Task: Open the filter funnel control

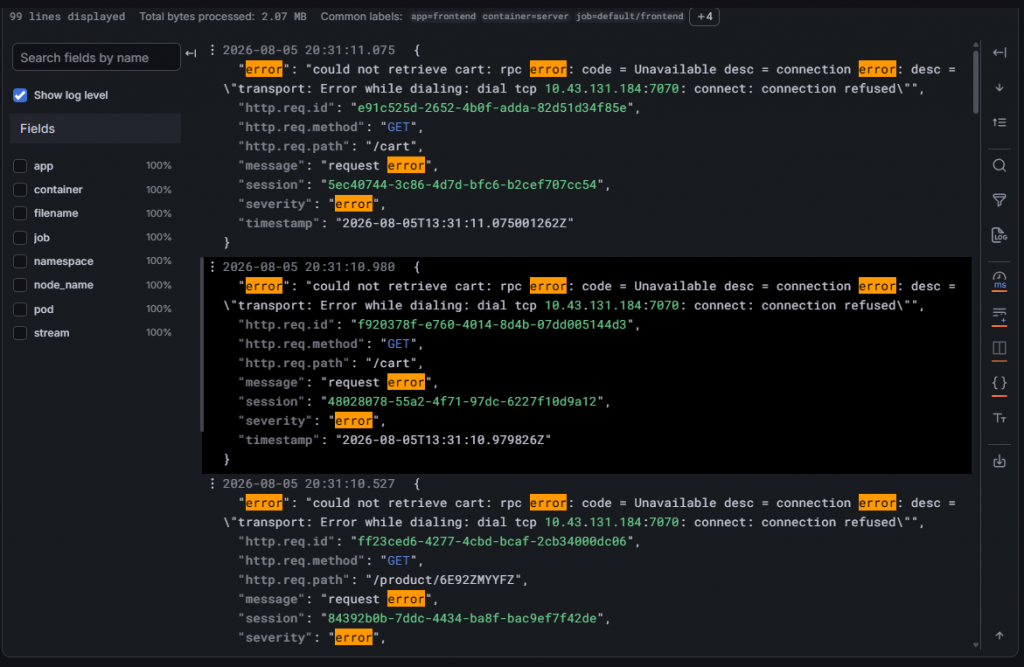Action: coord(999,200)
